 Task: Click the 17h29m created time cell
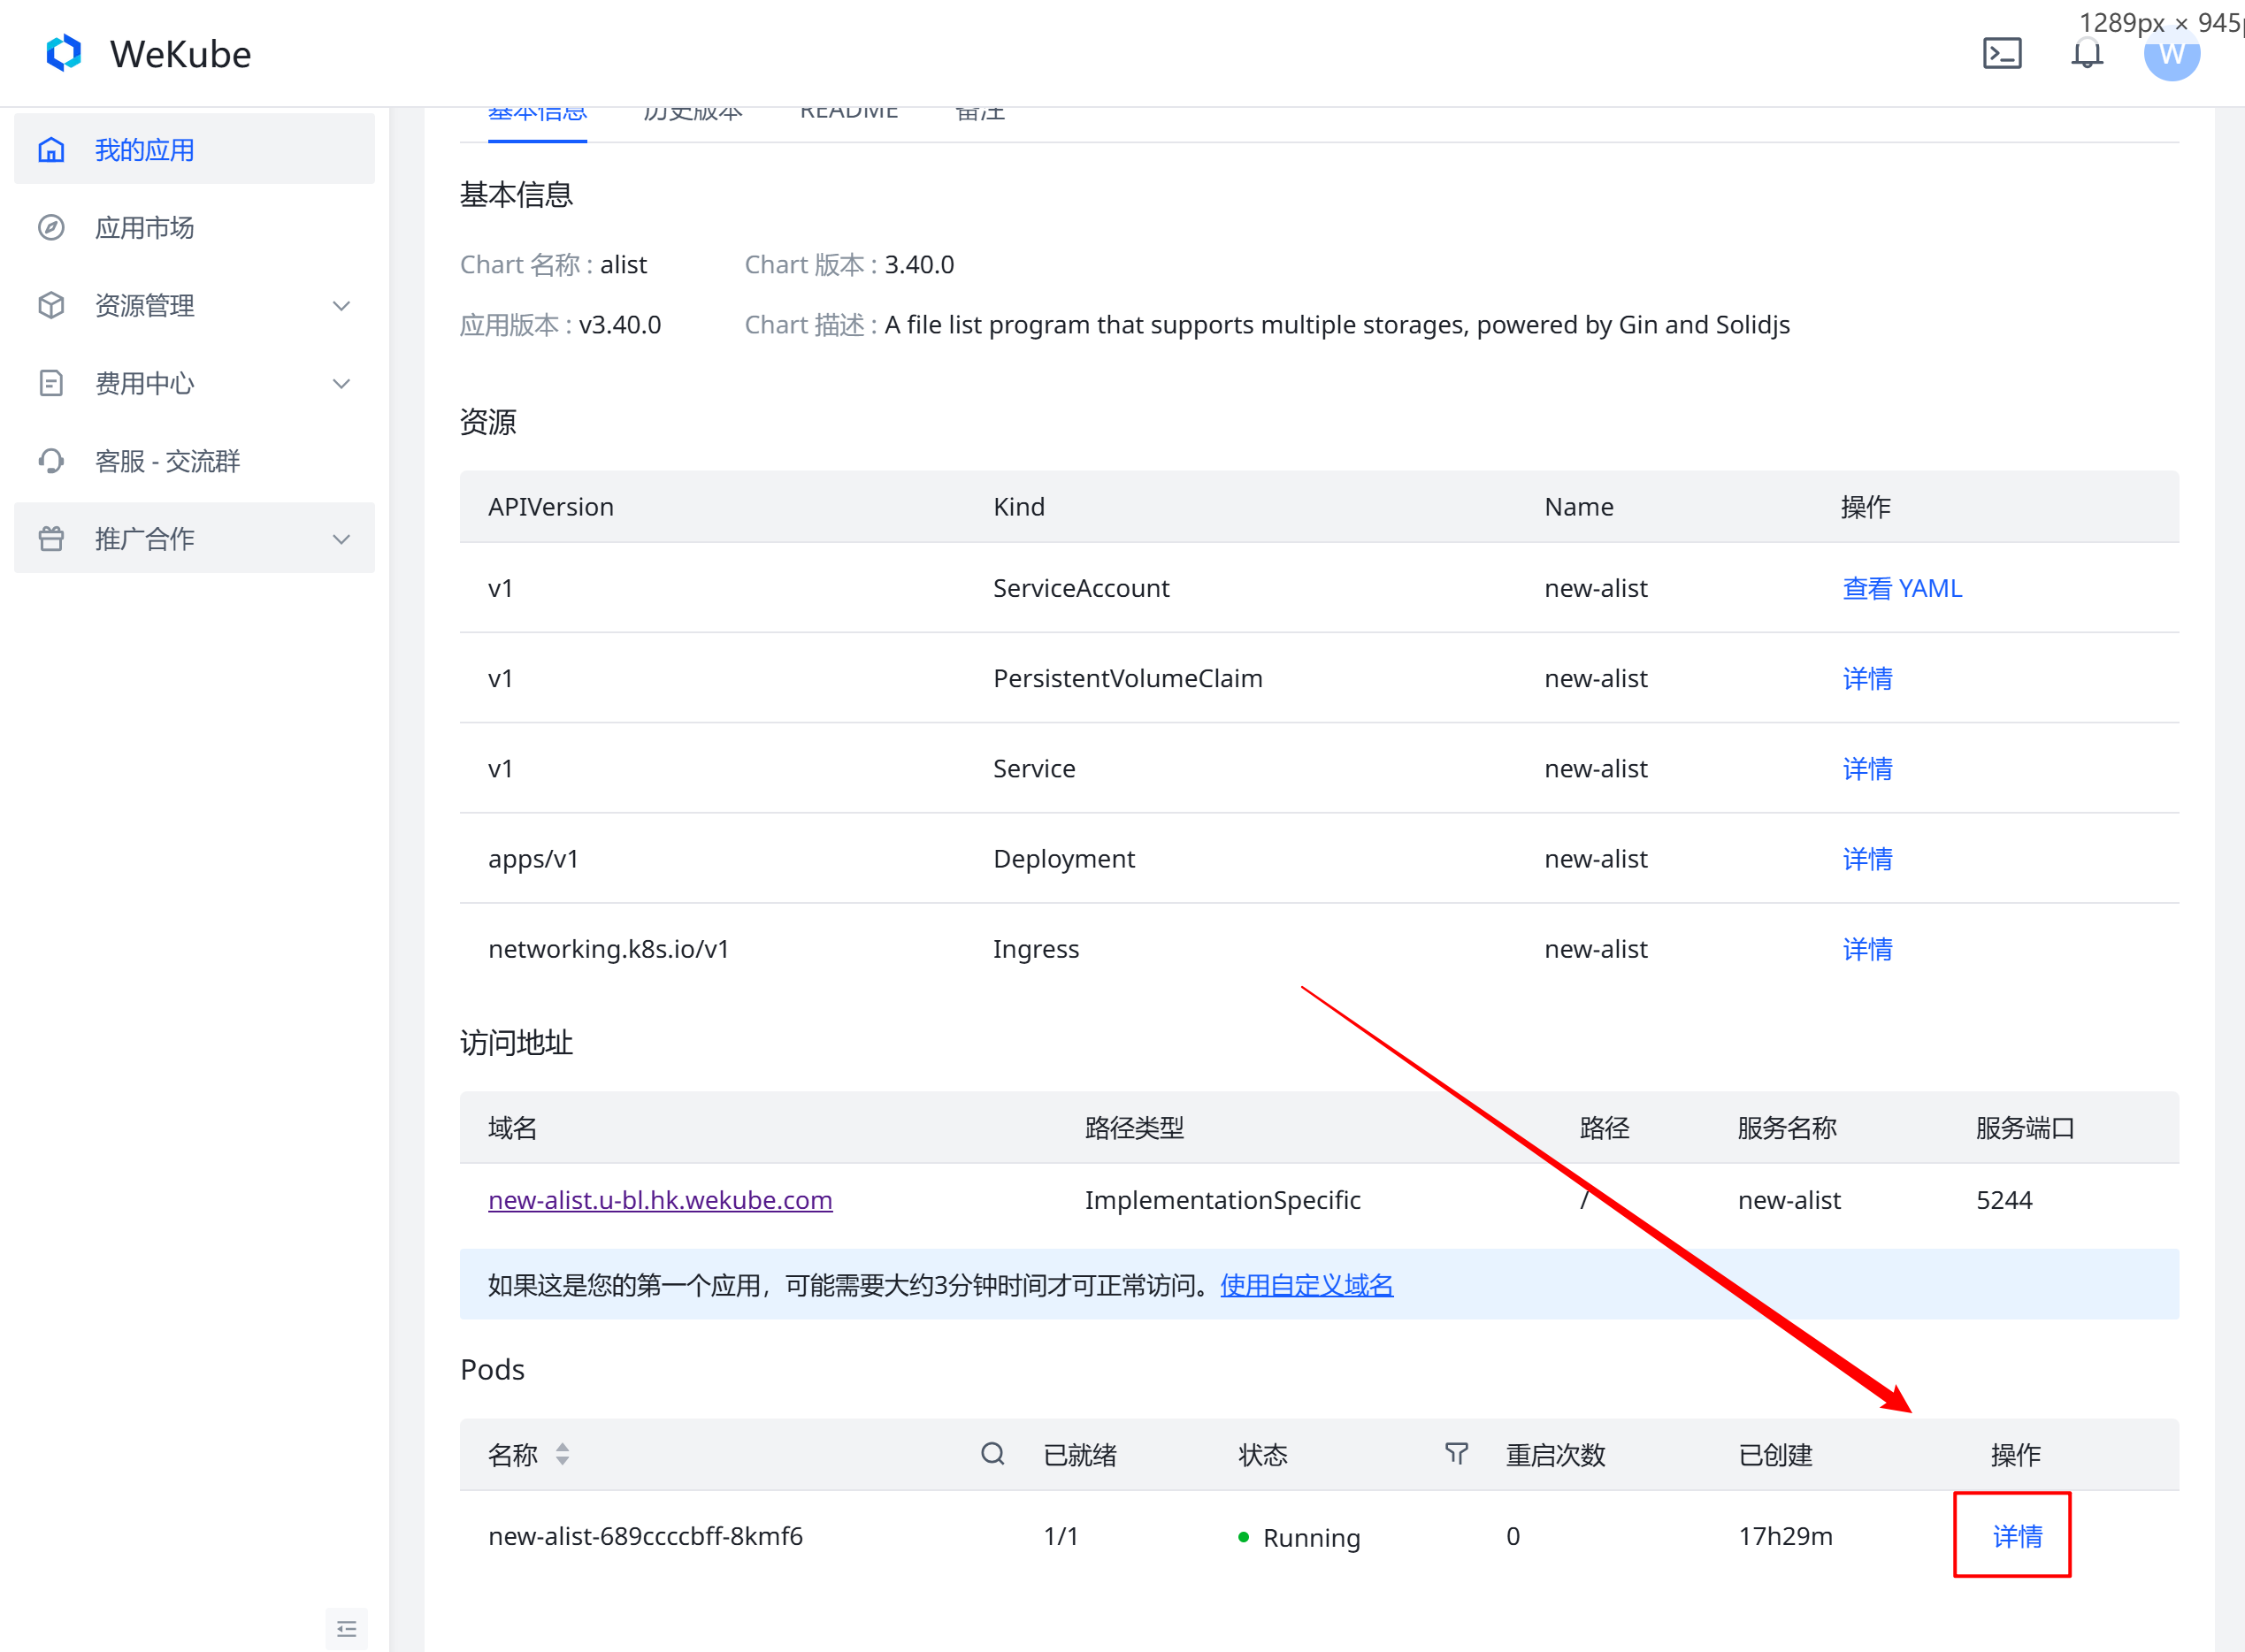(1785, 1536)
